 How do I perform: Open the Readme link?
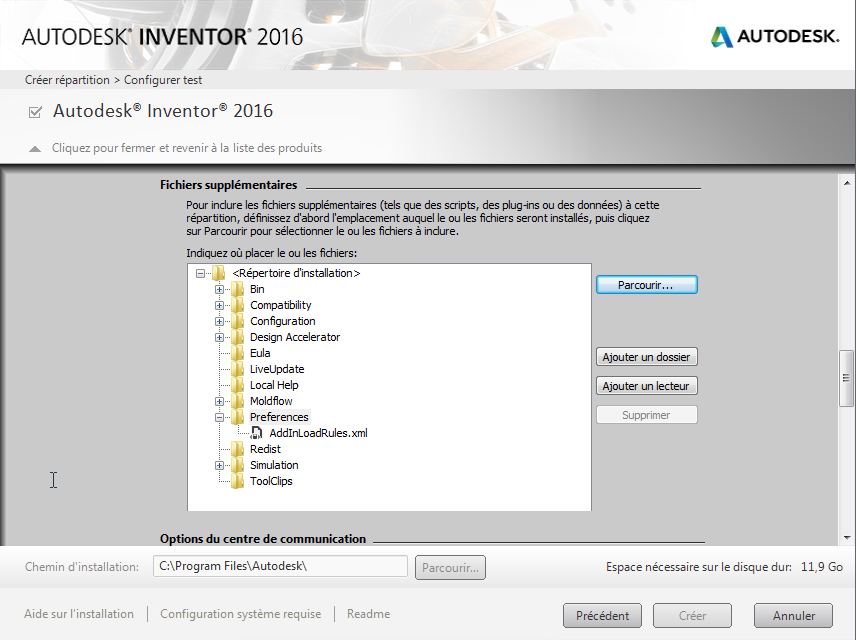[x=368, y=614]
